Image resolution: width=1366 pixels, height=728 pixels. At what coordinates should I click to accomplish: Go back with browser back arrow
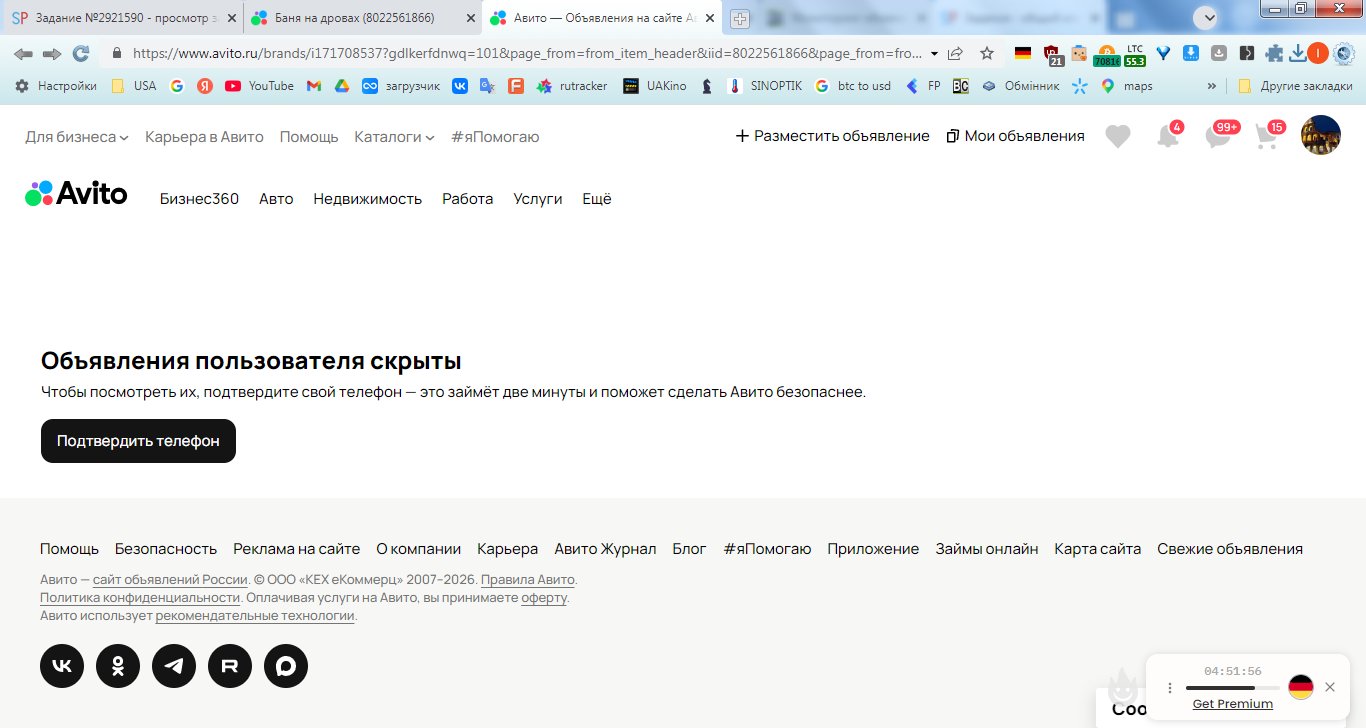[23, 53]
